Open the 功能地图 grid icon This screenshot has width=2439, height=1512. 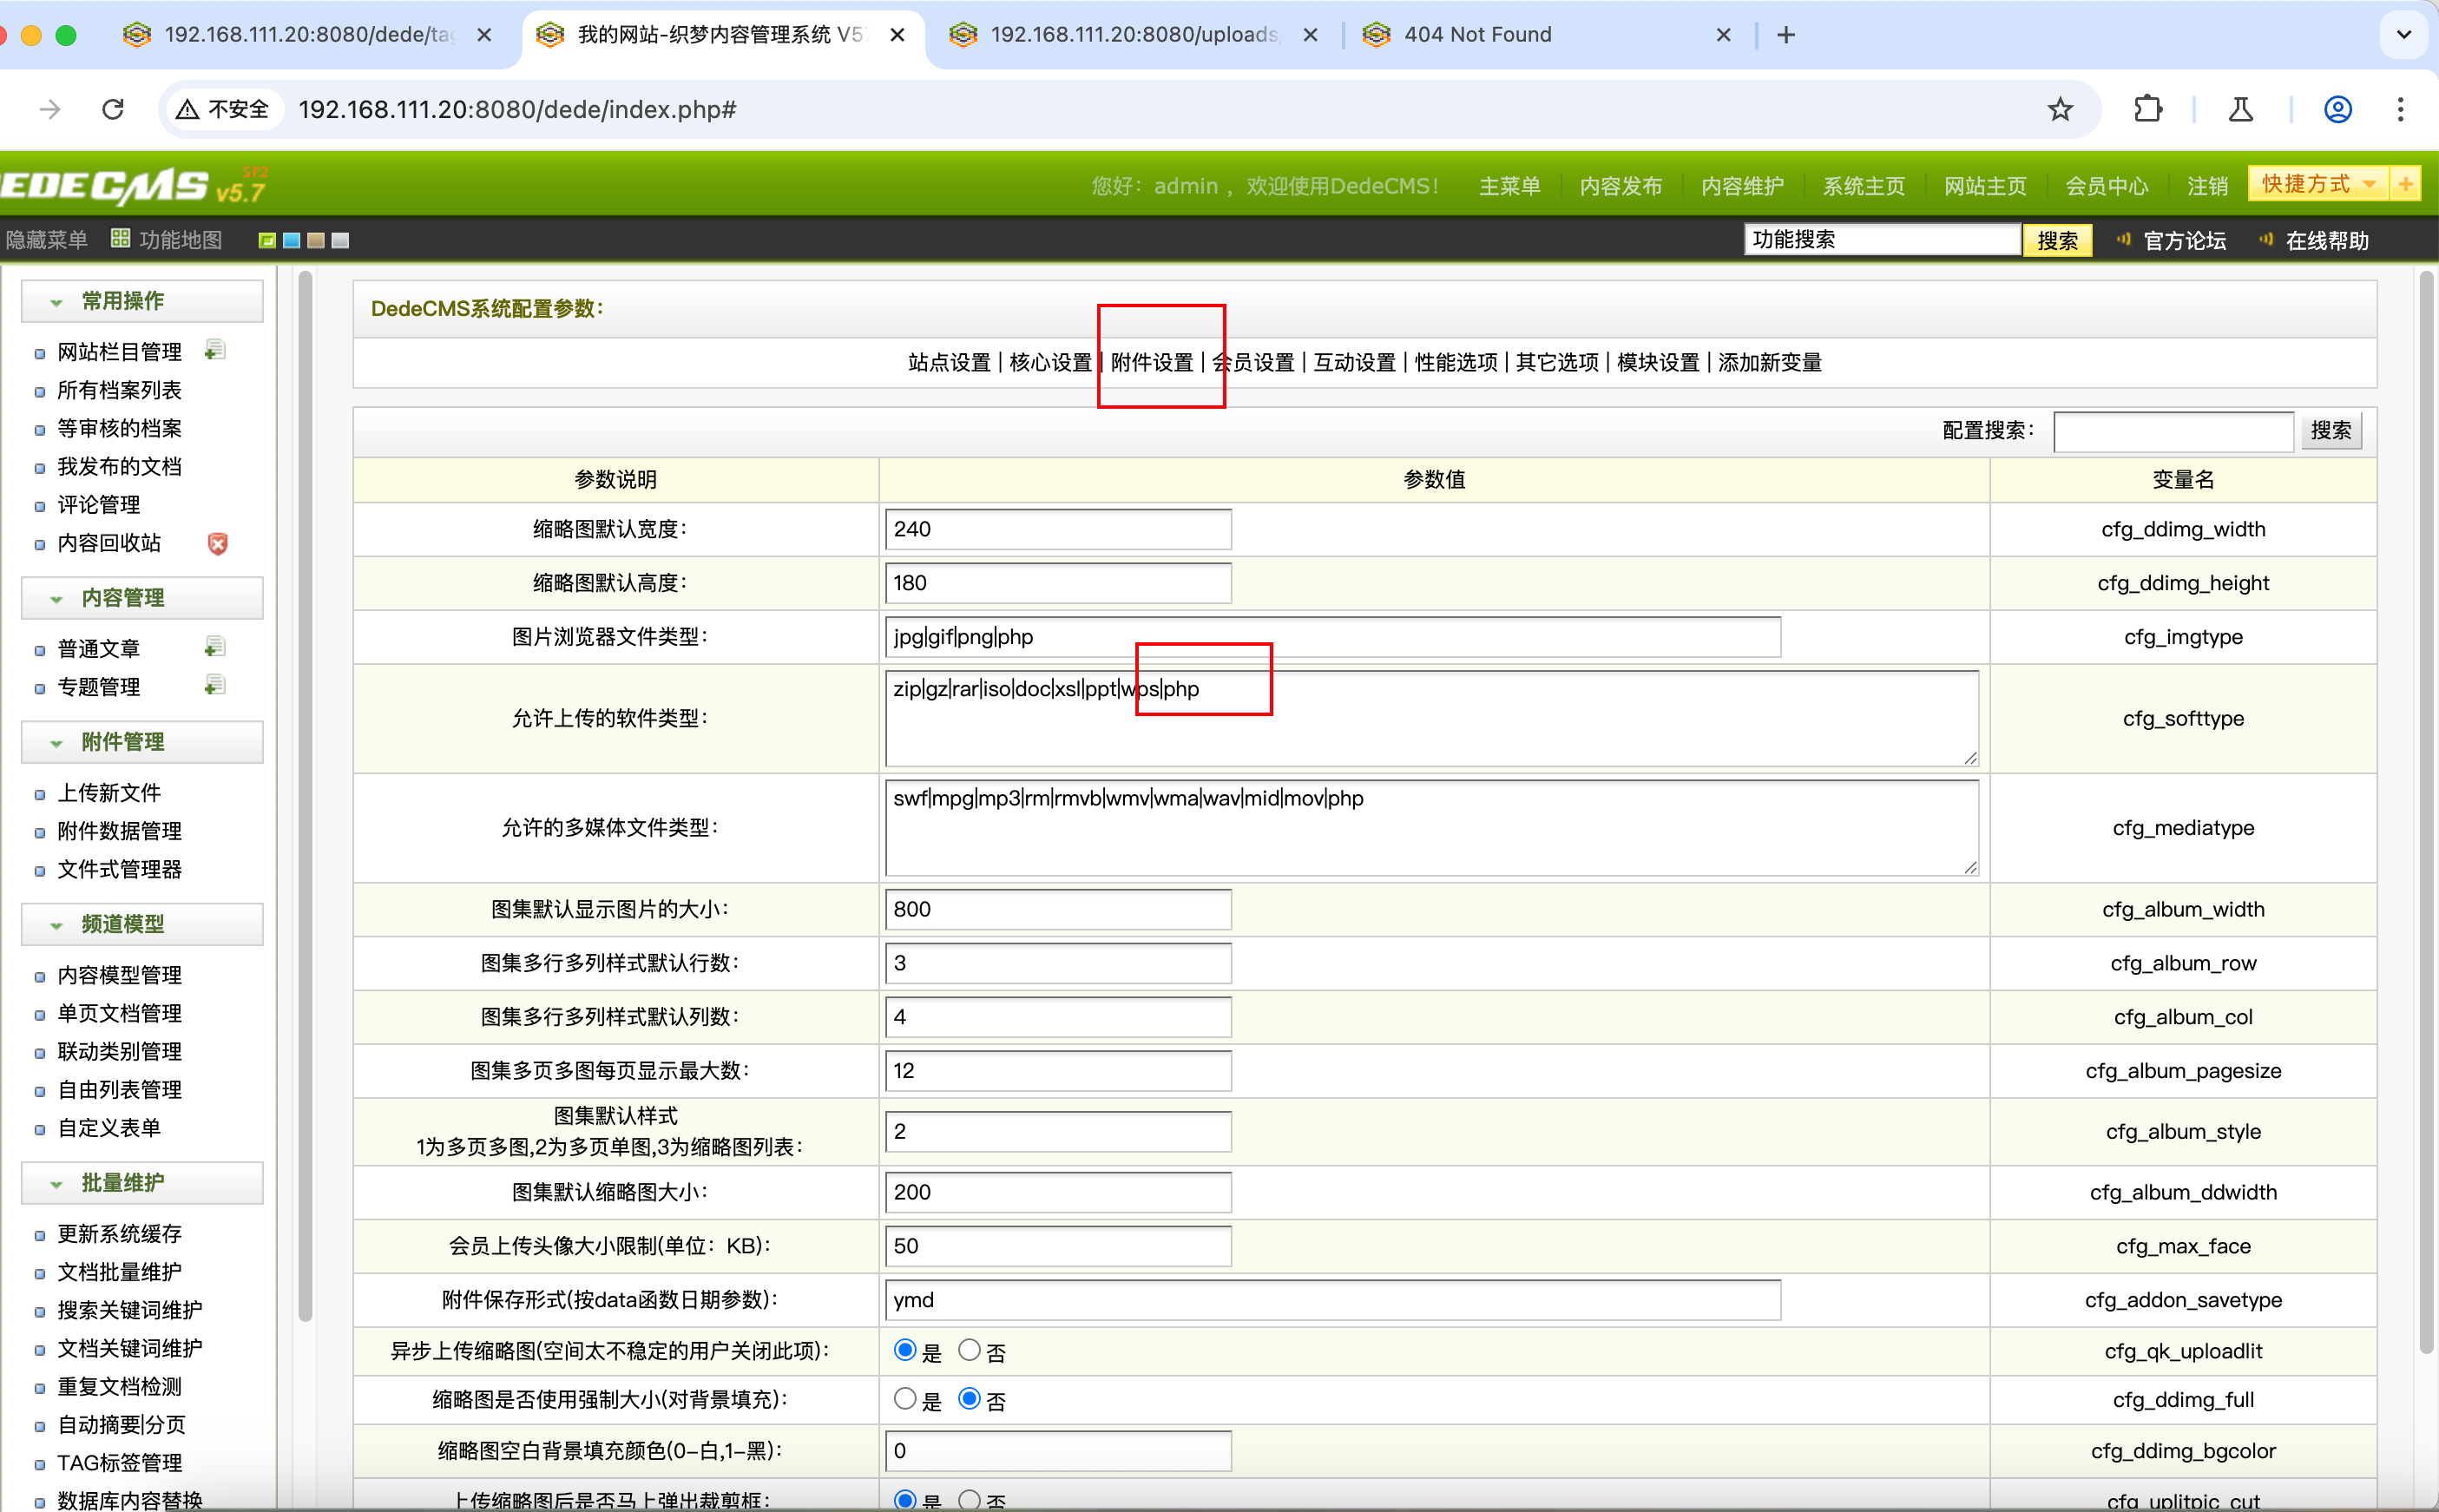120,239
